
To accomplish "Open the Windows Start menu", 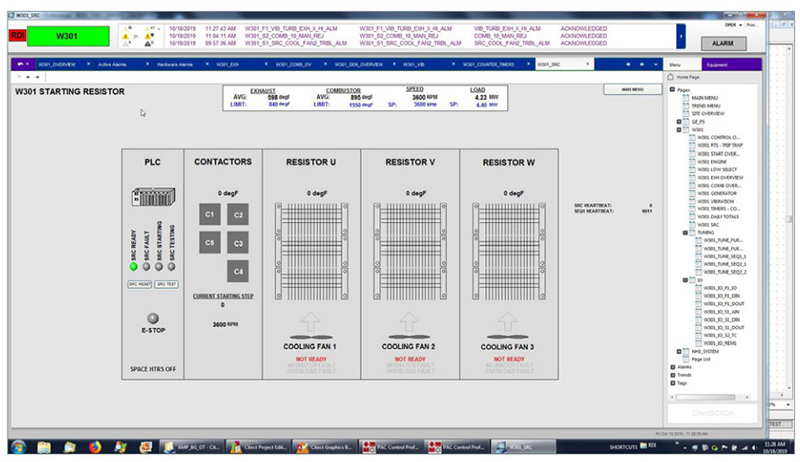I will coord(18,447).
